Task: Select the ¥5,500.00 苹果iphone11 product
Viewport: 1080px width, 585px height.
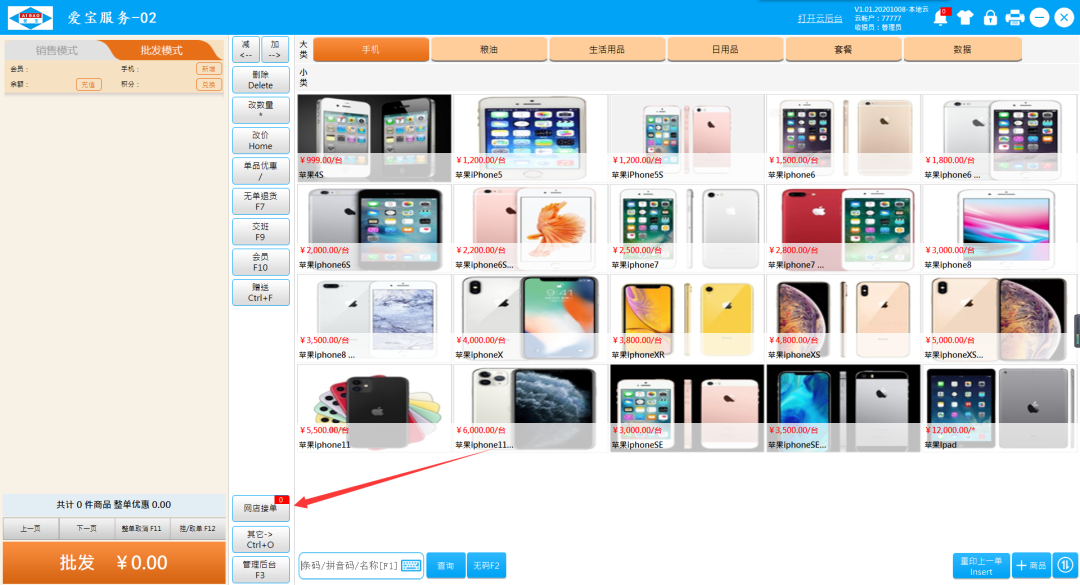Action: coord(374,408)
